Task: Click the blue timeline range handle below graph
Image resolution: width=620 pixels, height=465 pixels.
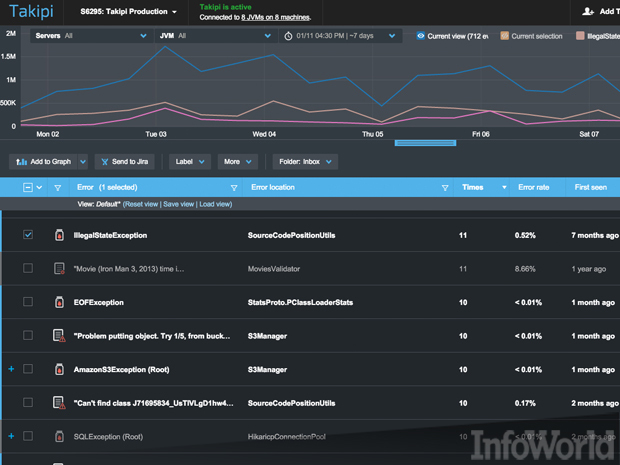Action: 426,143
